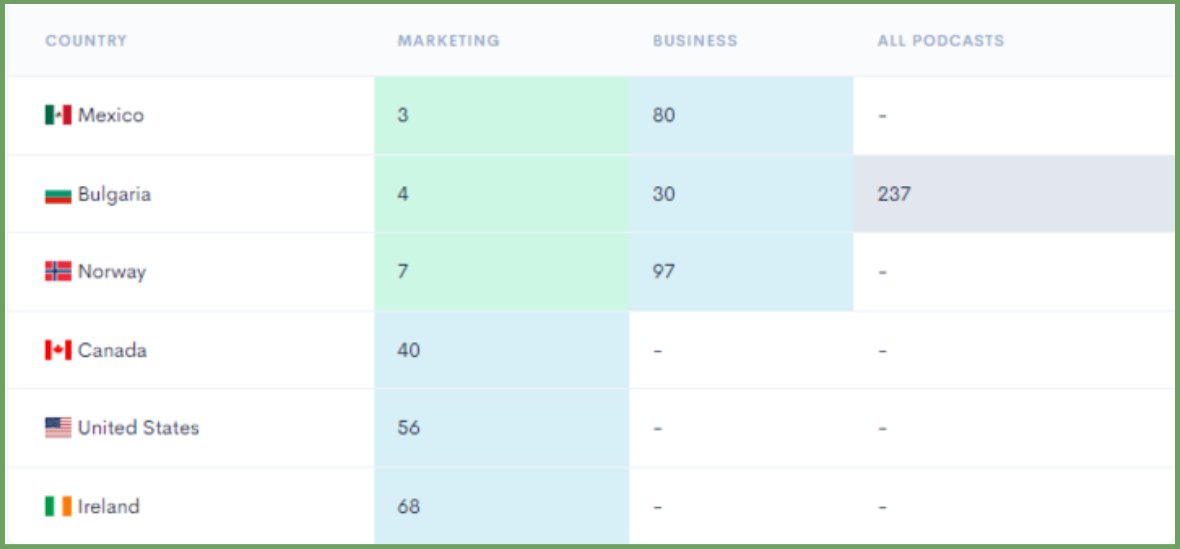The height and width of the screenshot is (549, 1180).
Task: Select Canada's Marketing rank 40 cell
Action: coord(502,350)
